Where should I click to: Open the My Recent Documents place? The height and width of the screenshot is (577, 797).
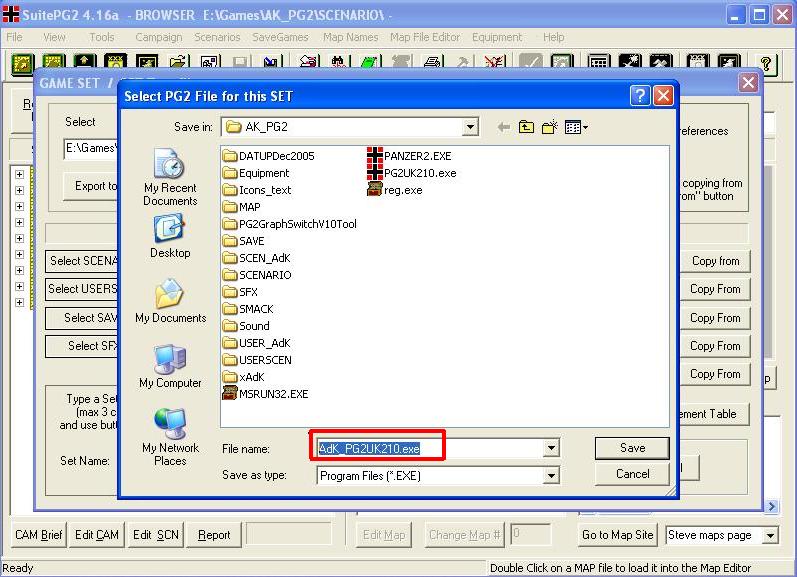pos(170,177)
